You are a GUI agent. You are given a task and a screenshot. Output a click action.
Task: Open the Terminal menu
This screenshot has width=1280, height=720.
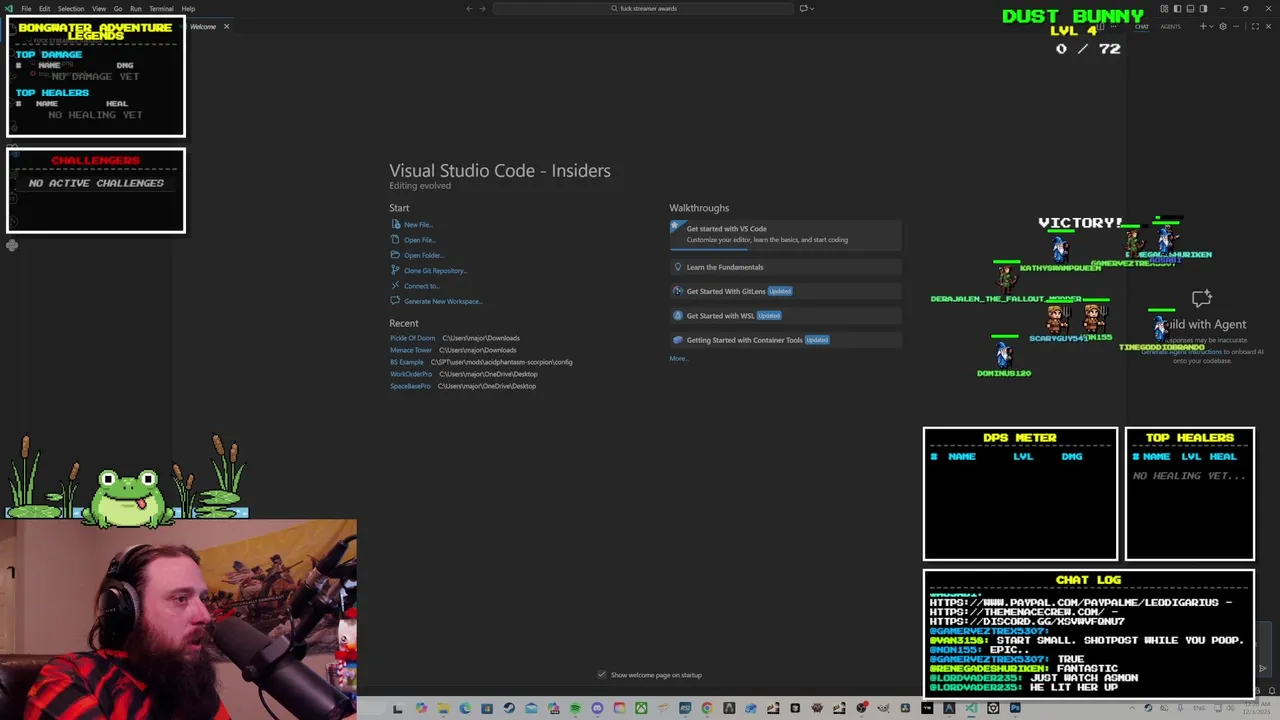point(161,8)
